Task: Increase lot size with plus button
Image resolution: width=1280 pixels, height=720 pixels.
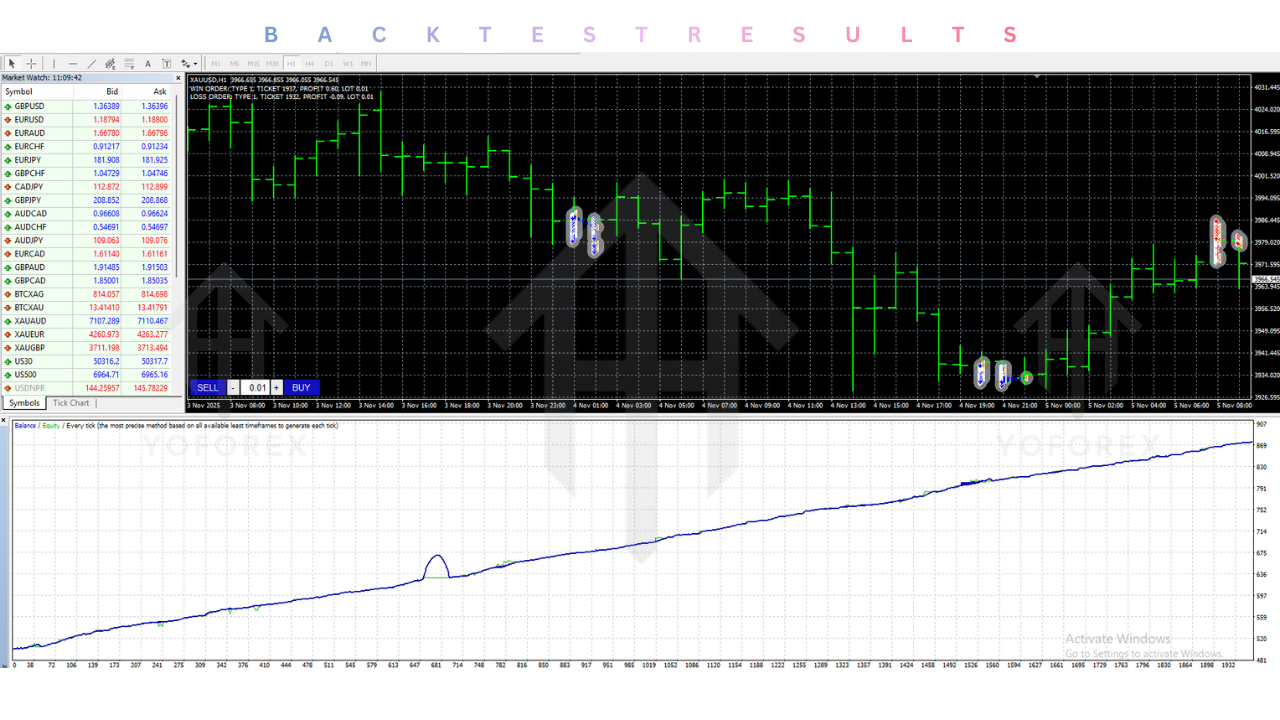Action: coord(277,388)
